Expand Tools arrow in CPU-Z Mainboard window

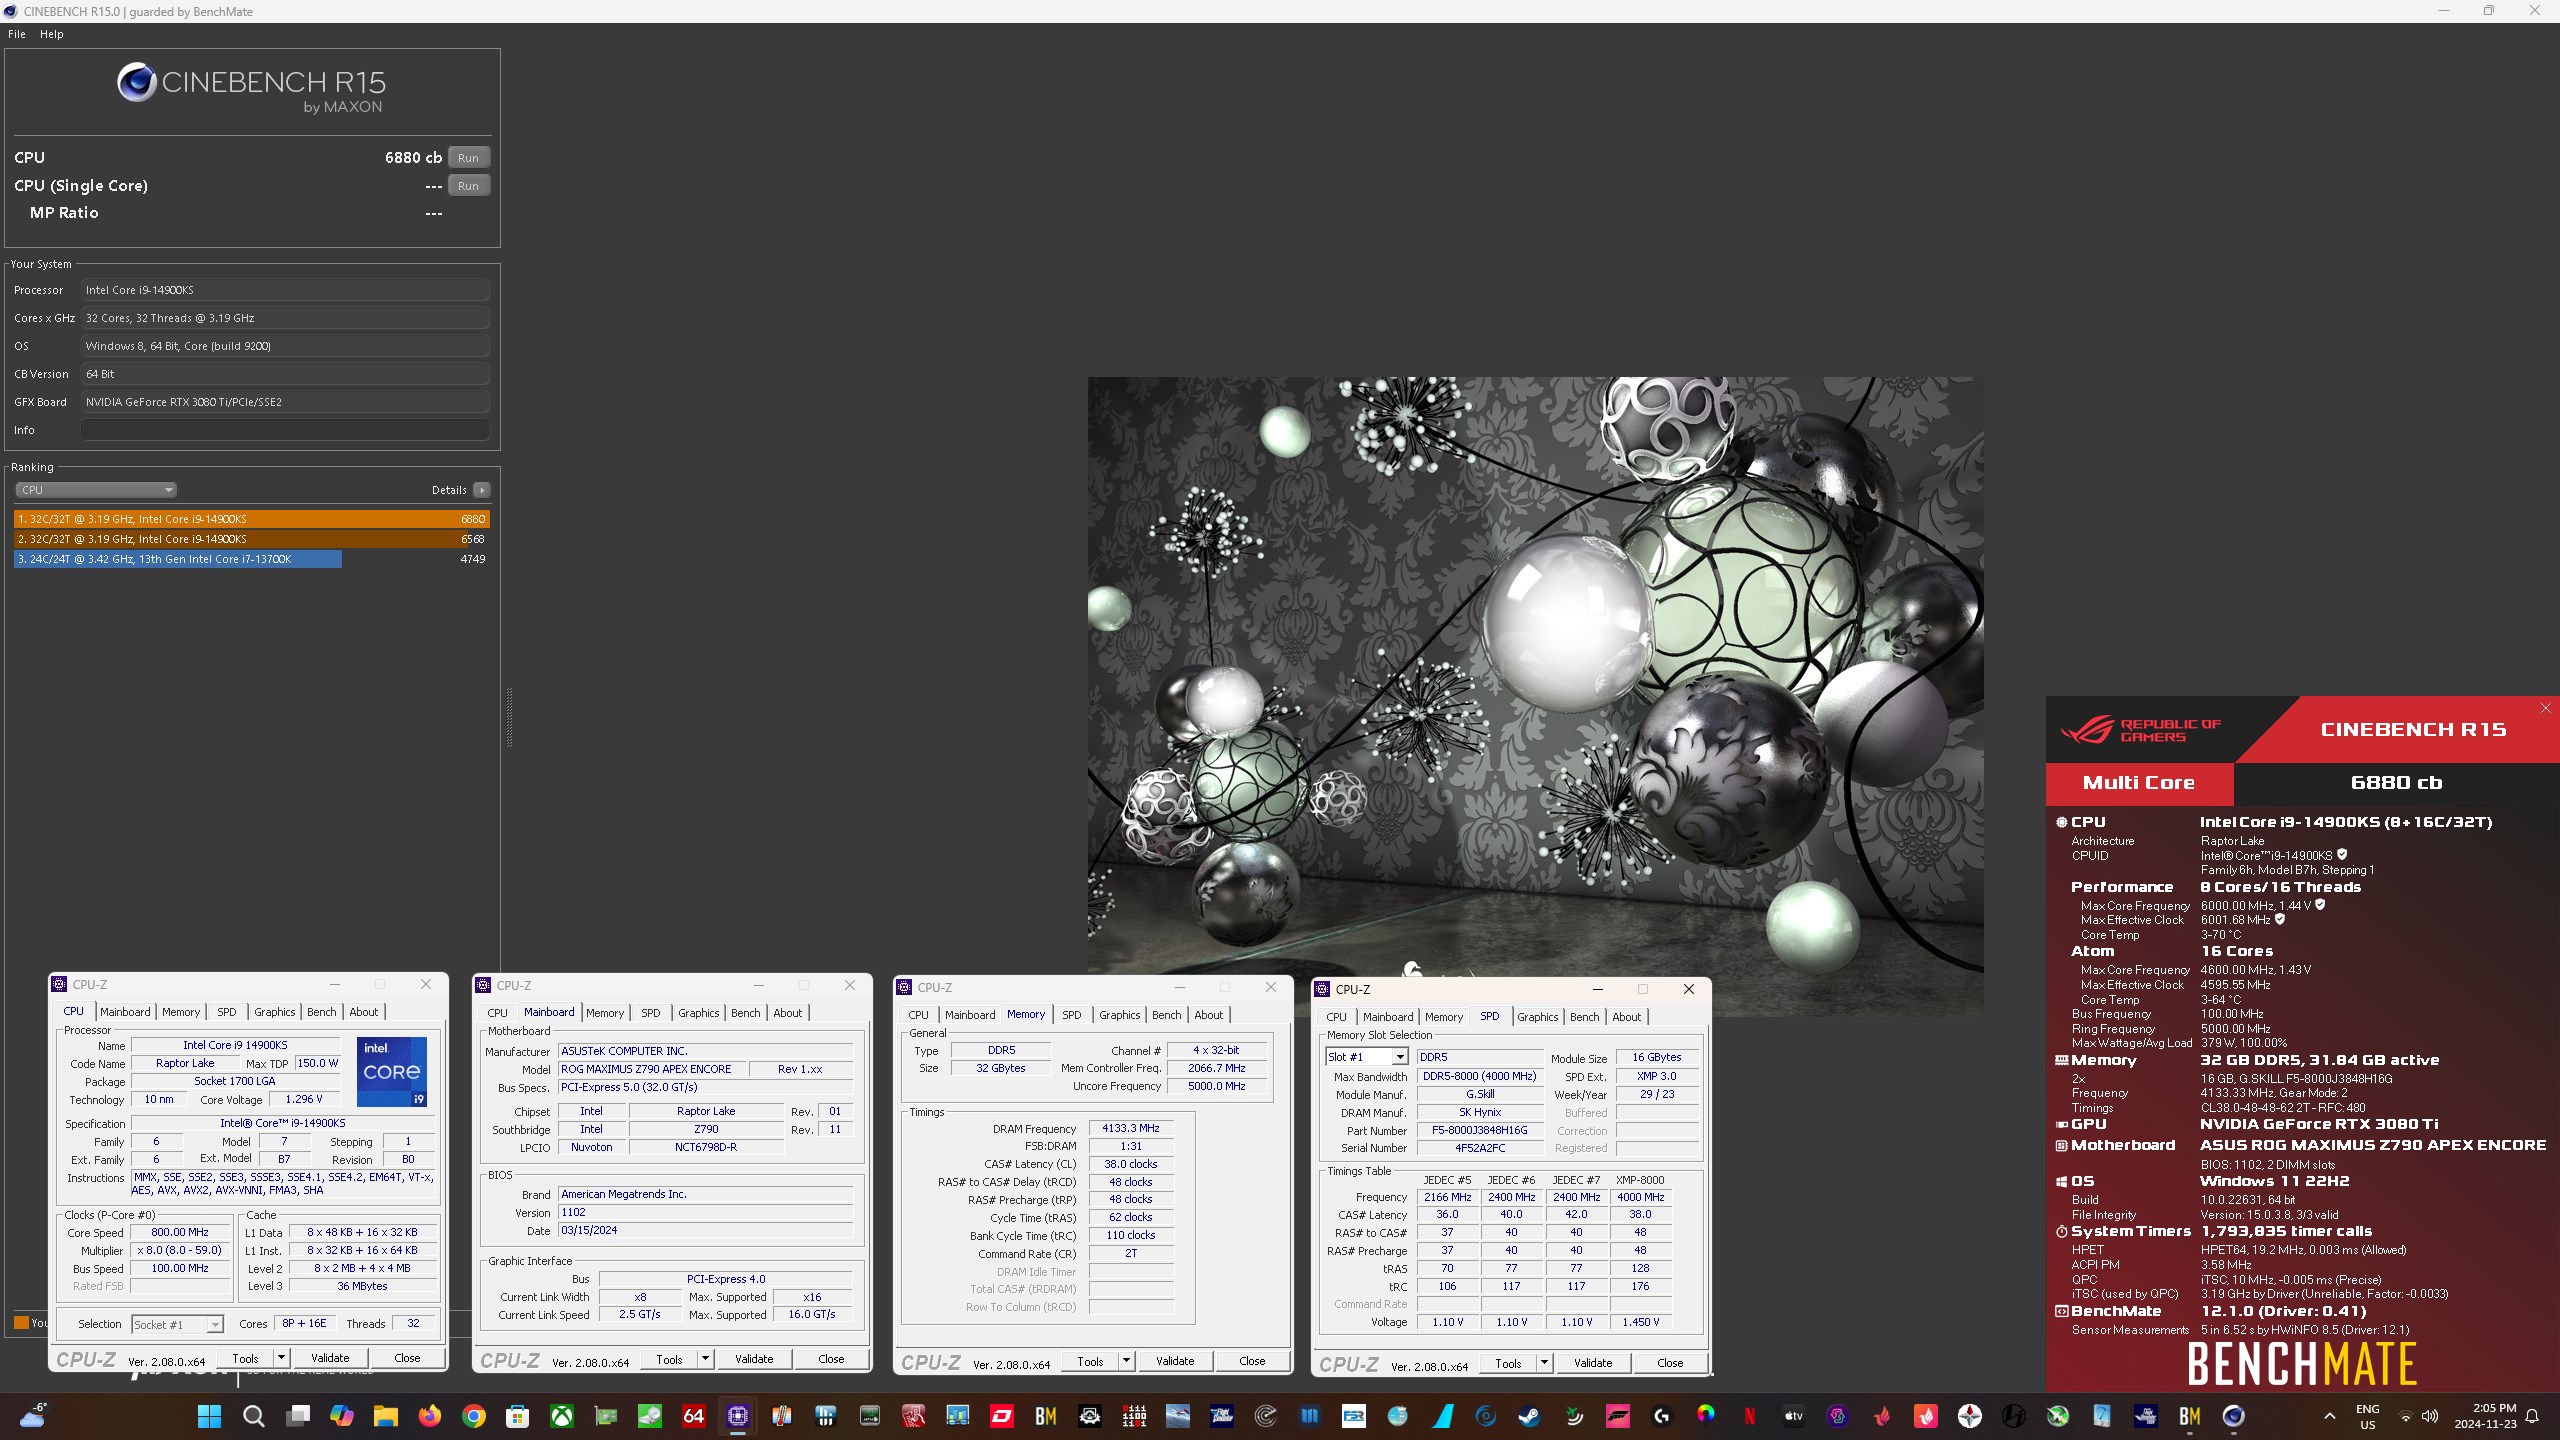pos(706,1359)
